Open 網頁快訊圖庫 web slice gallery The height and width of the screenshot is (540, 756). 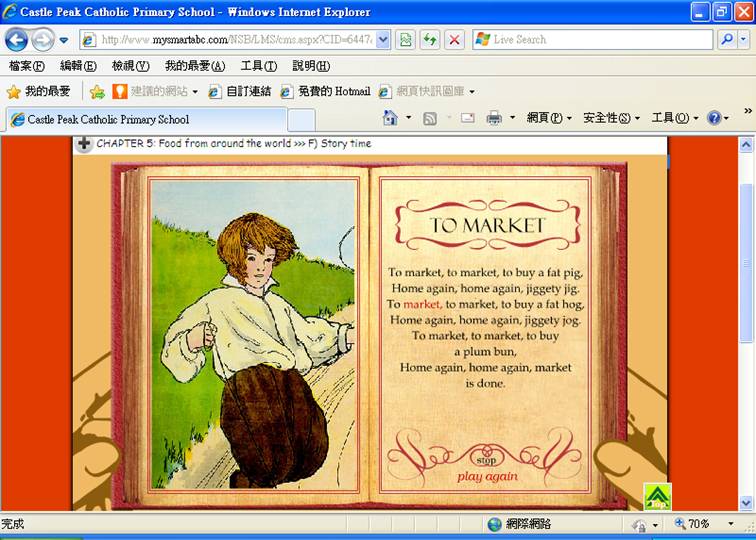pyautogui.click(x=426, y=91)
